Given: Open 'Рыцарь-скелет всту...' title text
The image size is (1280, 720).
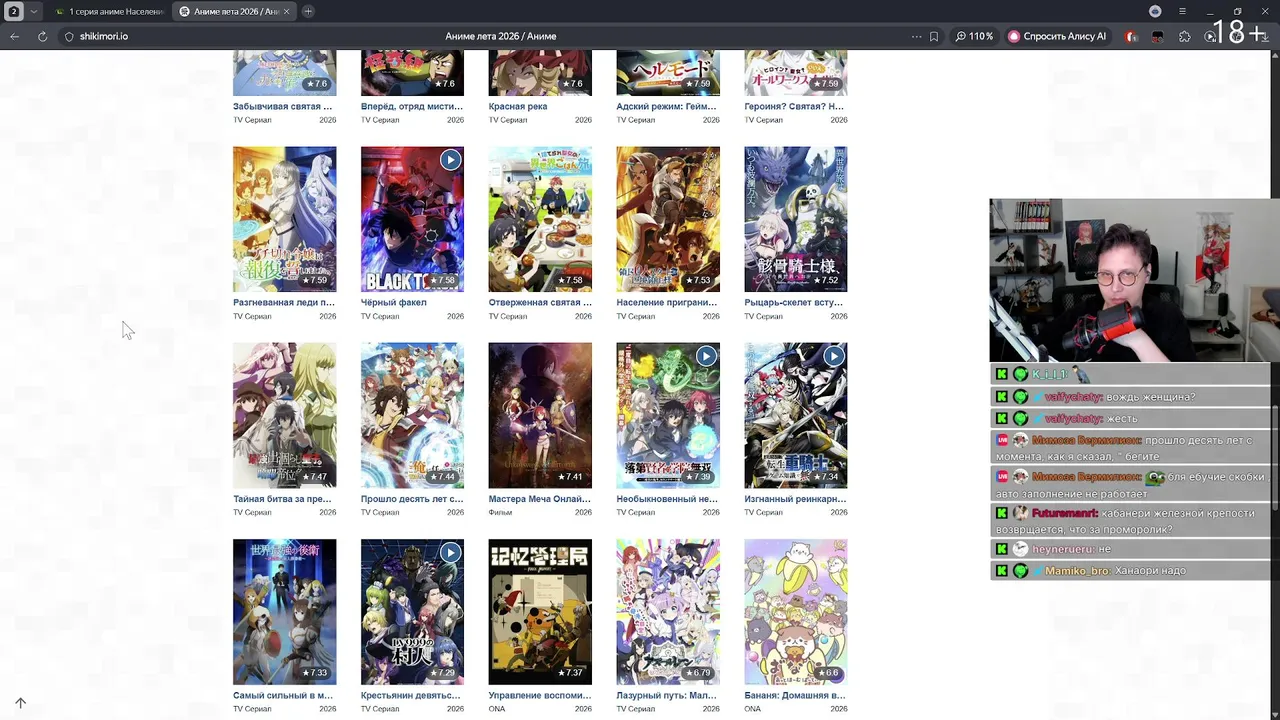Looking at the screenshot, I should click(794, 302).
